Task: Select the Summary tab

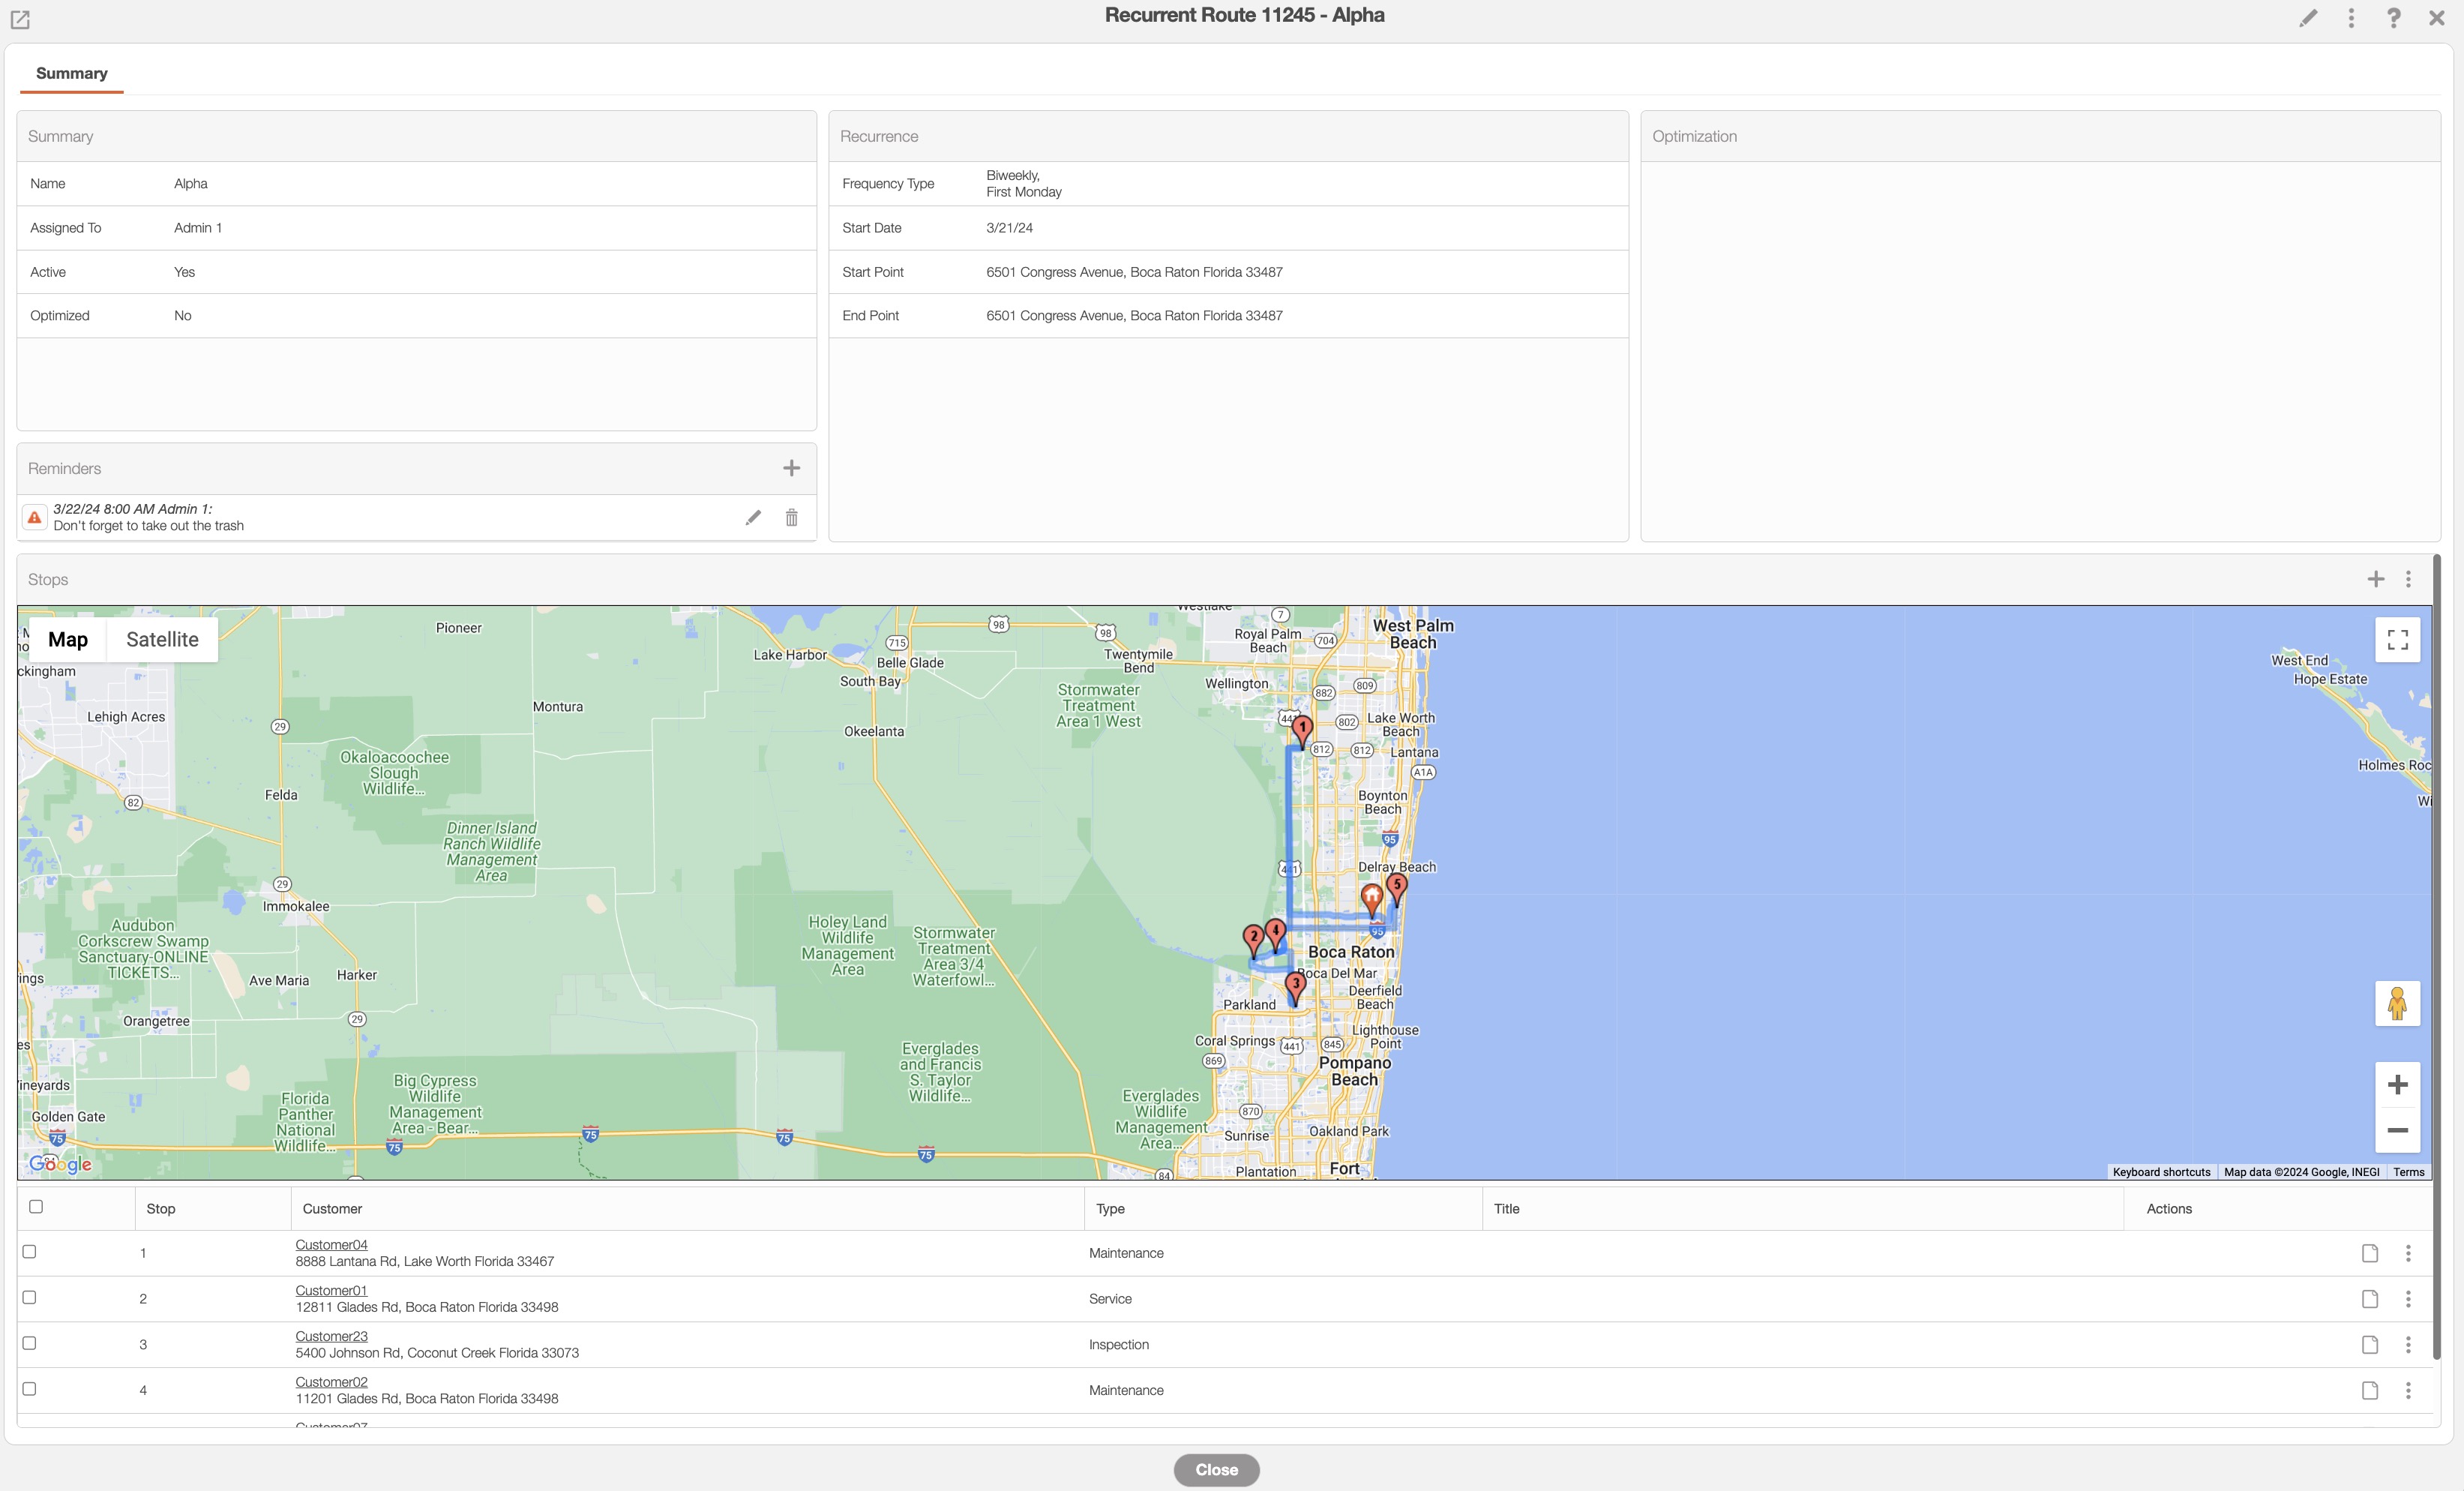Action: click(71, 73)
